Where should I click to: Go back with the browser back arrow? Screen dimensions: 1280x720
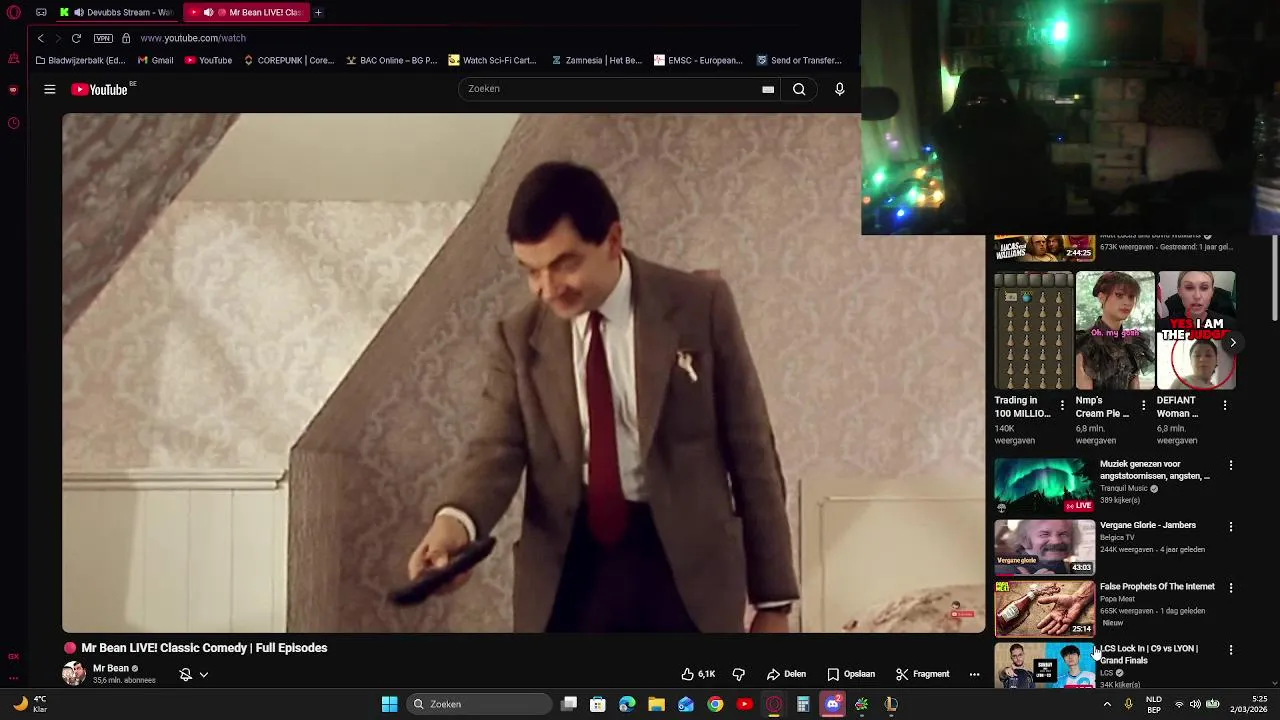[41, 38]
